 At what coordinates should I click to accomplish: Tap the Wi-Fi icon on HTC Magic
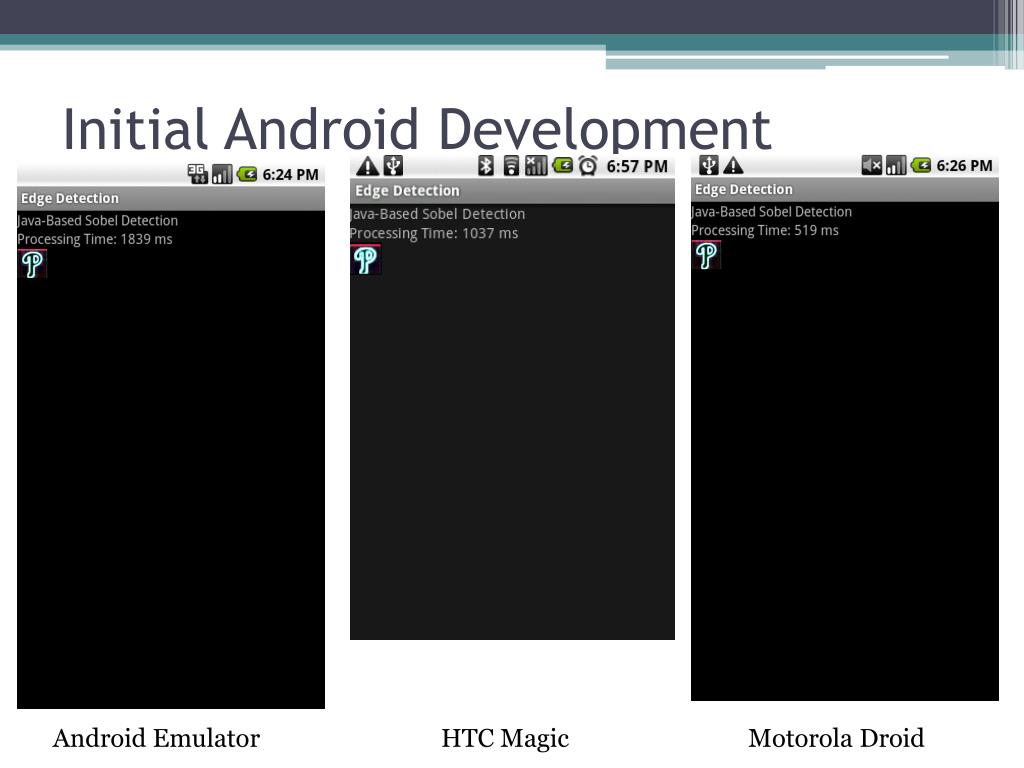(x=511, y=166)
